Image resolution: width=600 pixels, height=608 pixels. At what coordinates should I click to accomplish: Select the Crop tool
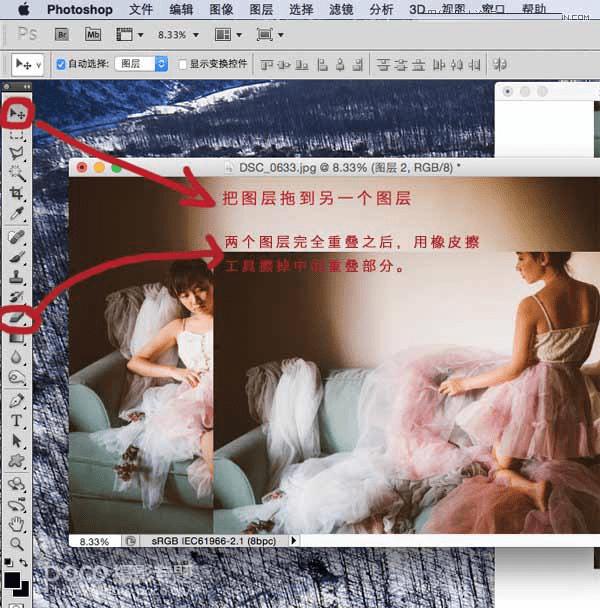click(x=16, y=193)
